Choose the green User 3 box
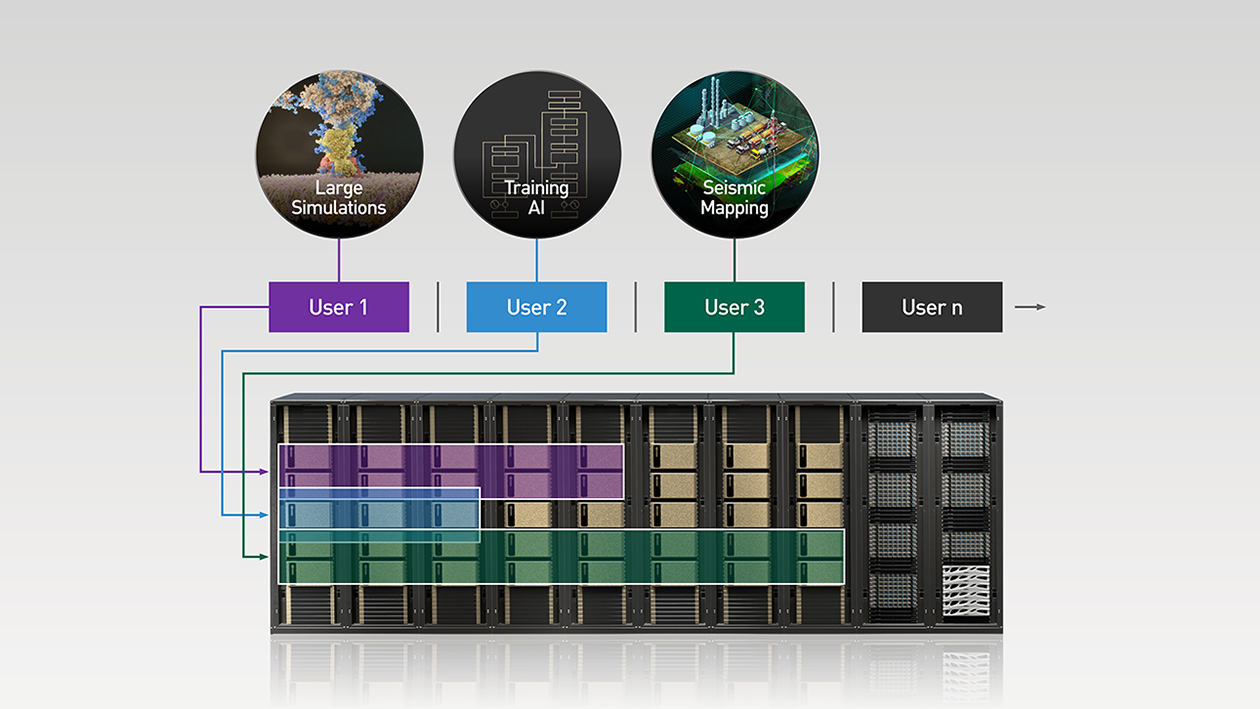 coord(735,307)
